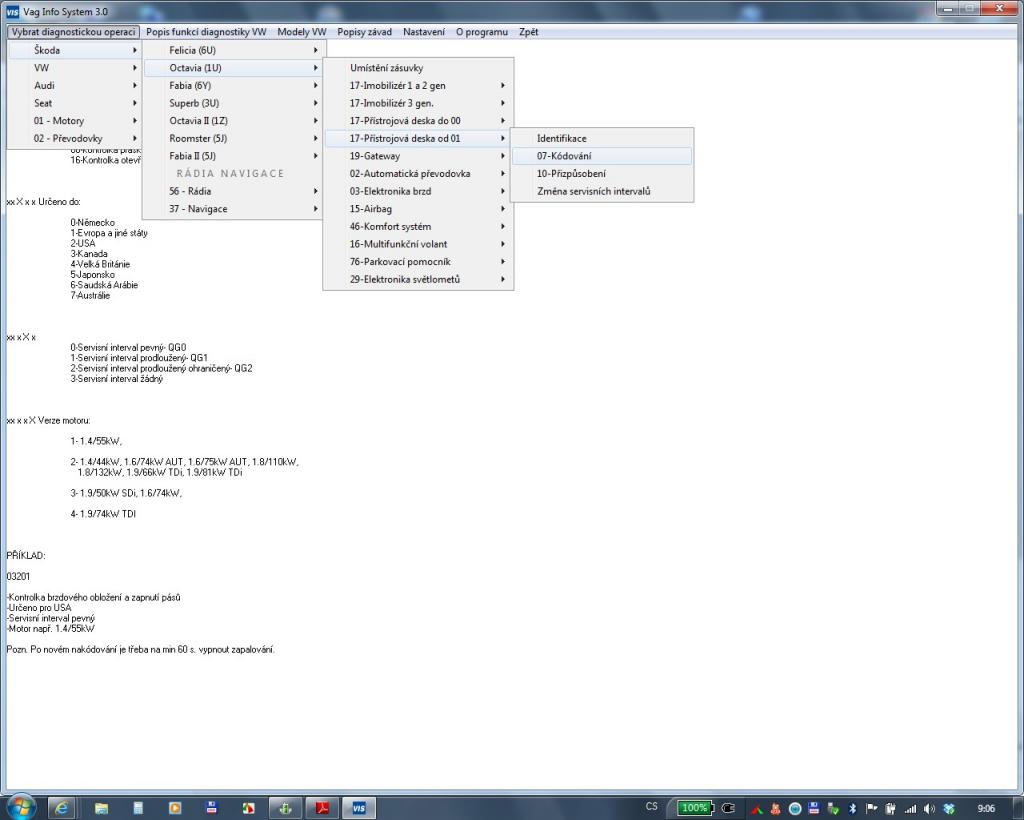
Task: Select the 10-Přizpůsobení menu item
Action: coord(602,174)
